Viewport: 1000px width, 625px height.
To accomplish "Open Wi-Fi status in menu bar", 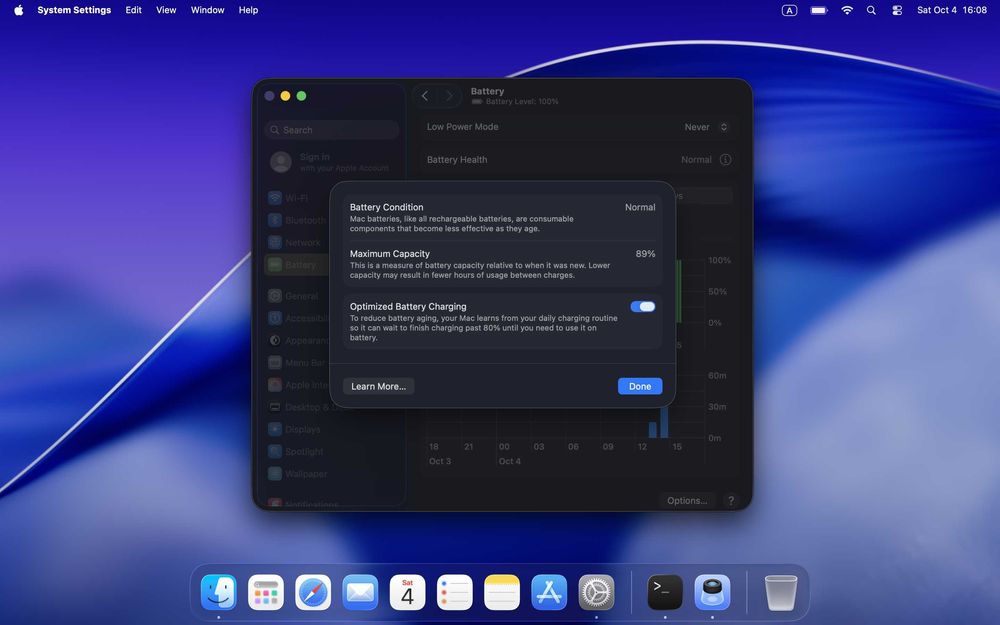I will (x=847, y=10).
